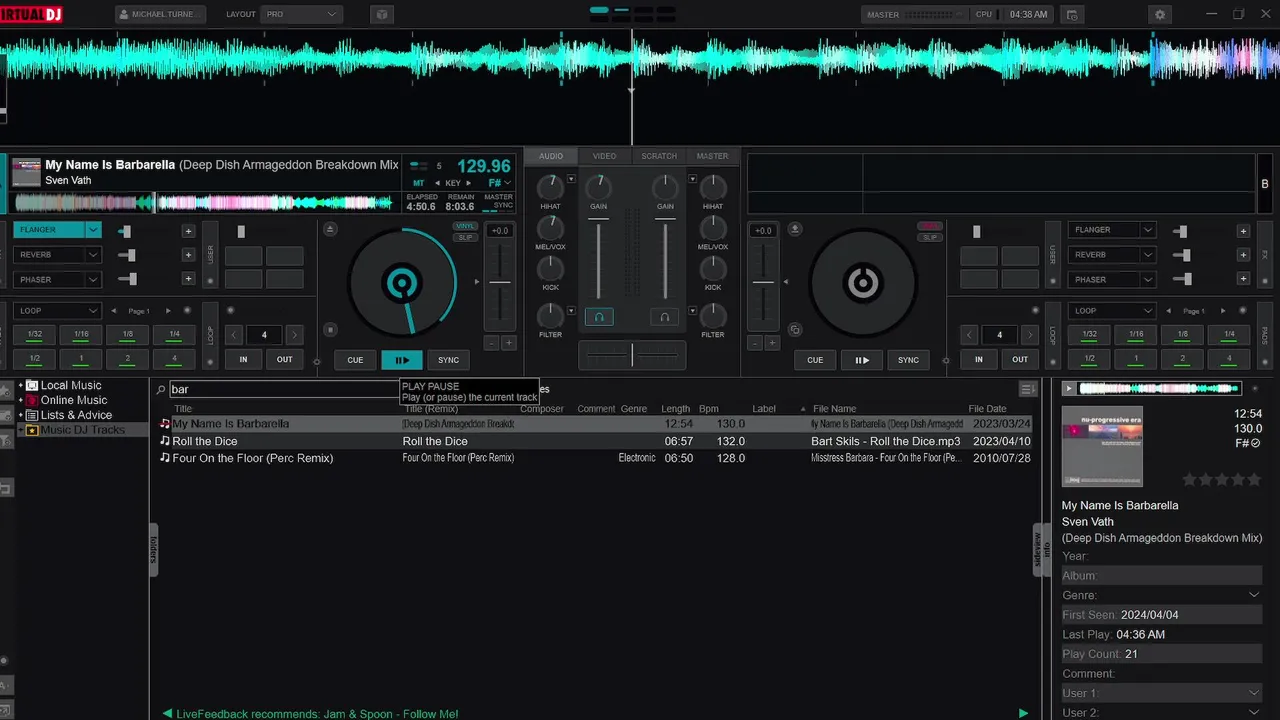The width and height of the screenshot is (1280, 720).
Task: Click the pitch minus button on left deck
Action: coord(491,343)
